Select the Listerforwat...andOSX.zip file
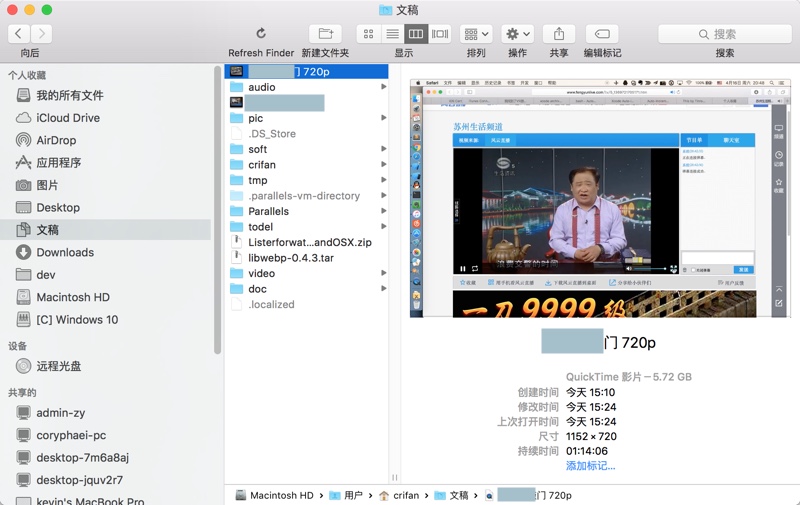800x505 pixels. pyautogui.click(x=310, y=242)
